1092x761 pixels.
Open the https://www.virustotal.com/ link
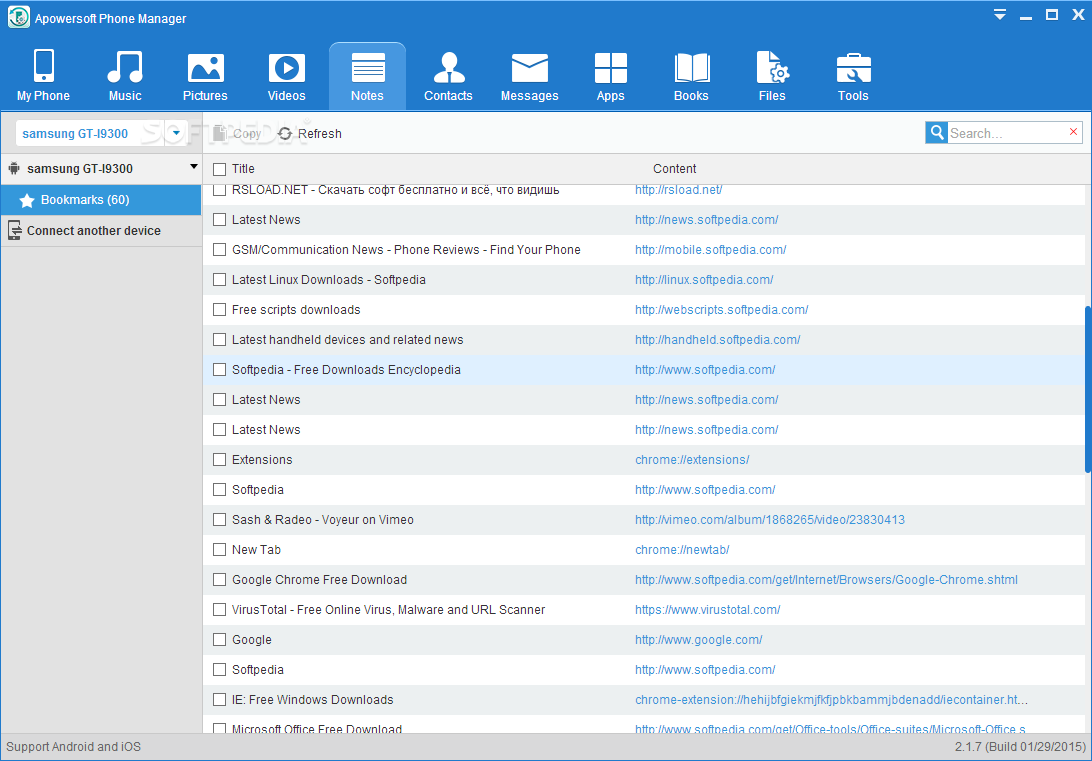pyautogui.click(x=708, y=609)
